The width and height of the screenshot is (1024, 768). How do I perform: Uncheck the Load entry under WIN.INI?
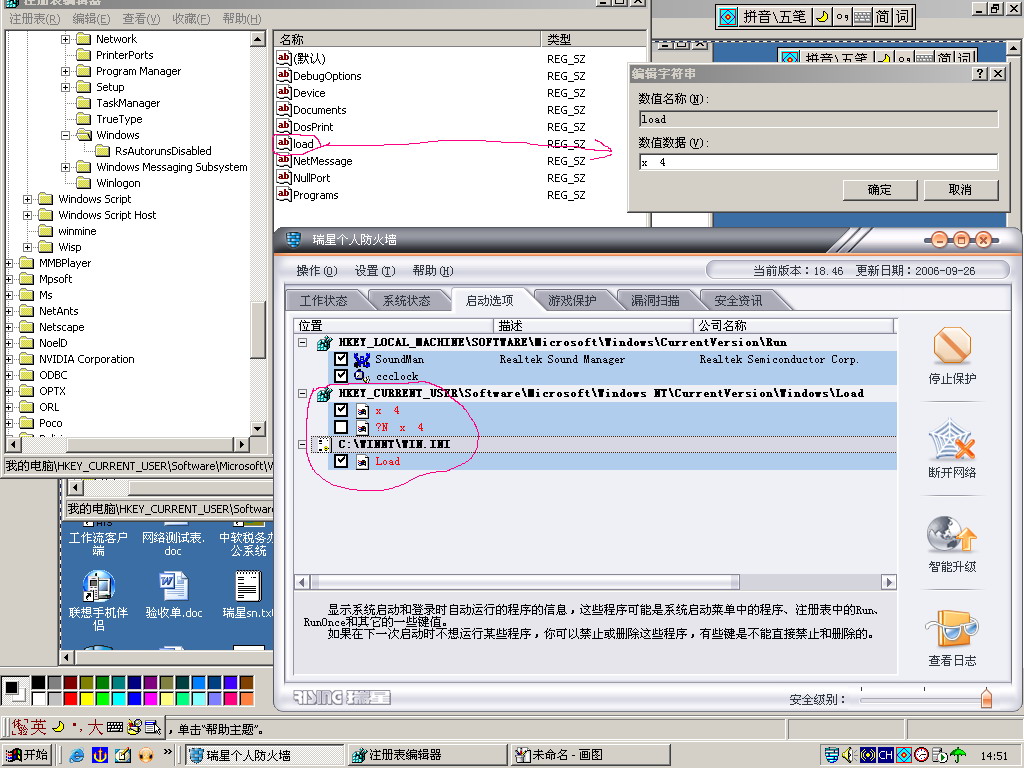[x=340, y=461]
